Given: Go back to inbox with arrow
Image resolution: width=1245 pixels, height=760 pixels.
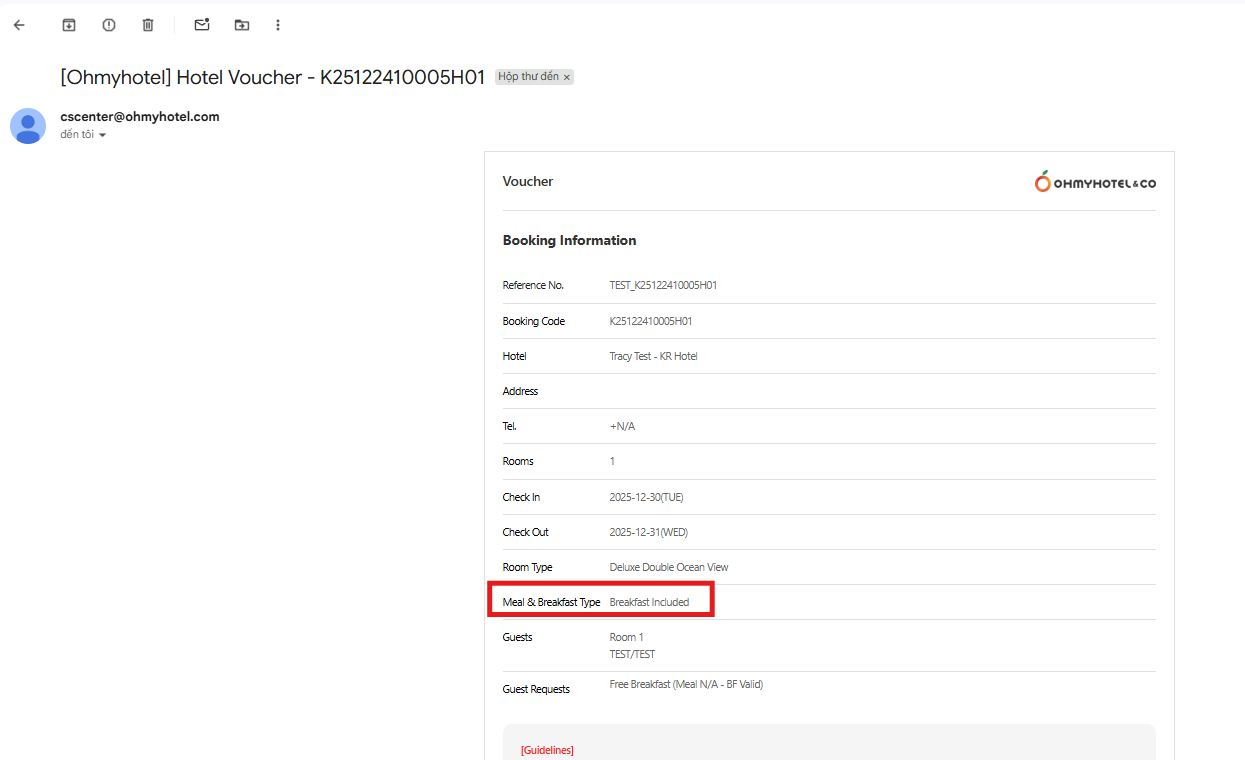Looking at the screenshot, I should (x=19, y=25).
